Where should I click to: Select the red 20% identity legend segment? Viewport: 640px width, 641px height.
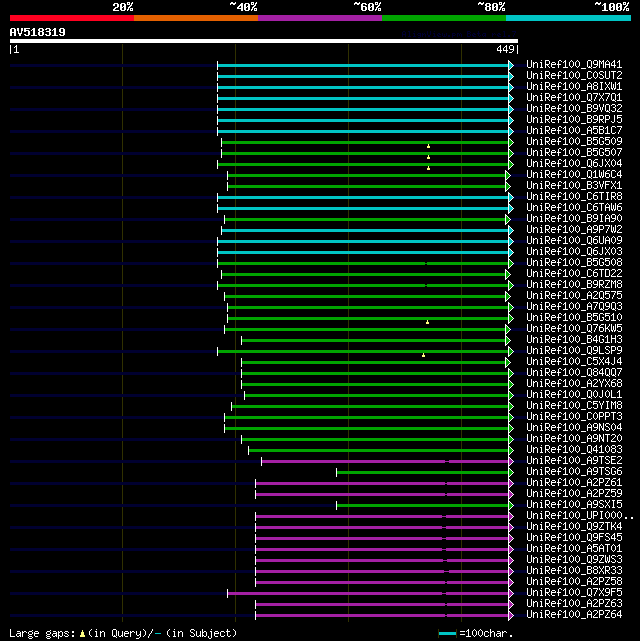pos(72,18)
